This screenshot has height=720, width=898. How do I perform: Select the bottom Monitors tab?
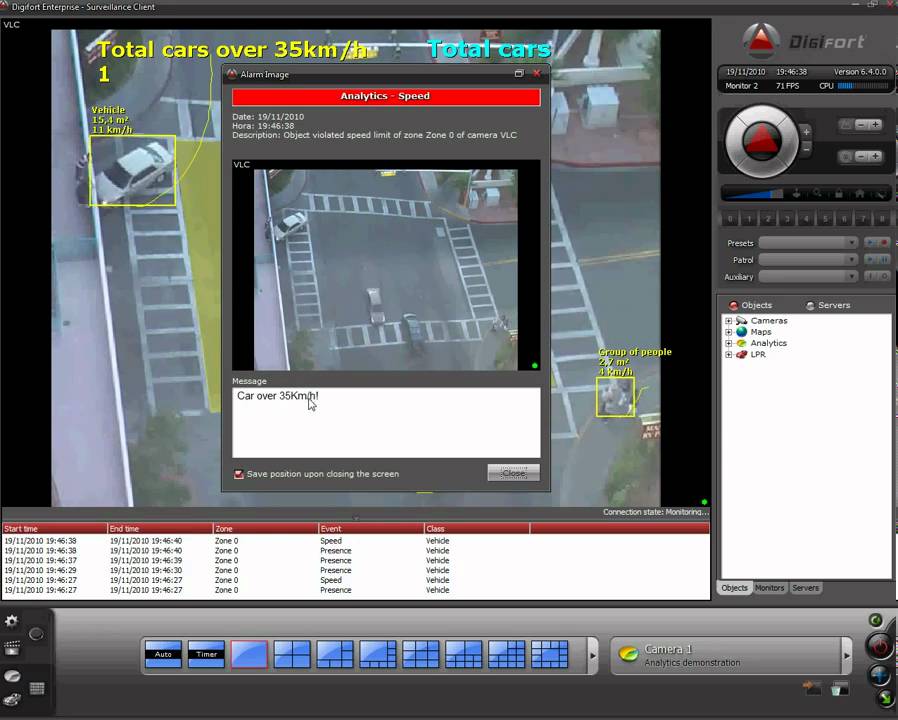coord(769,588)
